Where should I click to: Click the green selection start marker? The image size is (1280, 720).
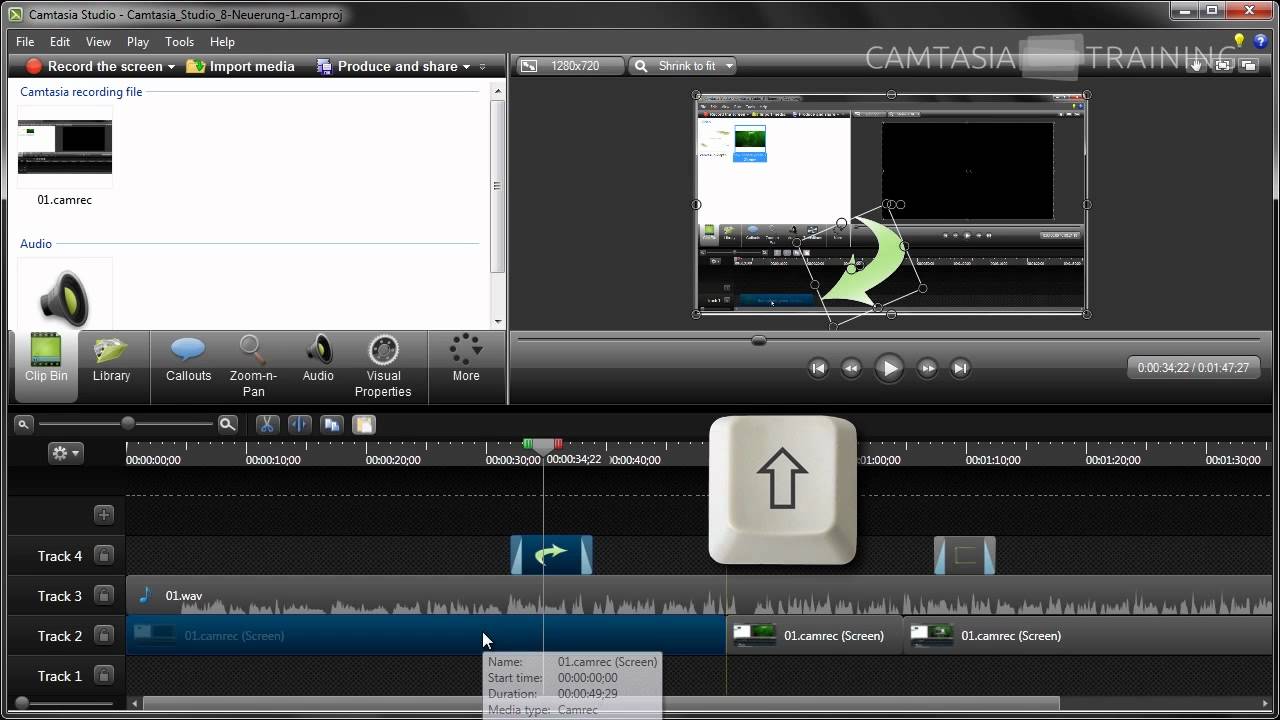coord(528,444)
